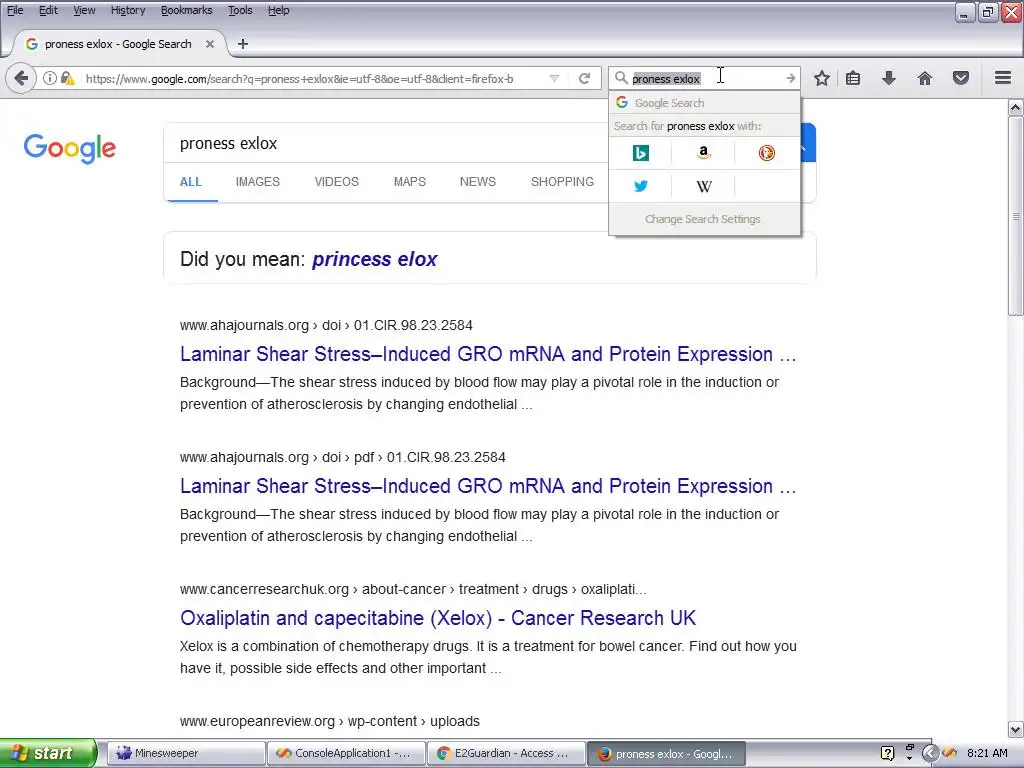1024x768 pixels.
Task: Open the Bookmarks menu
Action: click(187, 10)
